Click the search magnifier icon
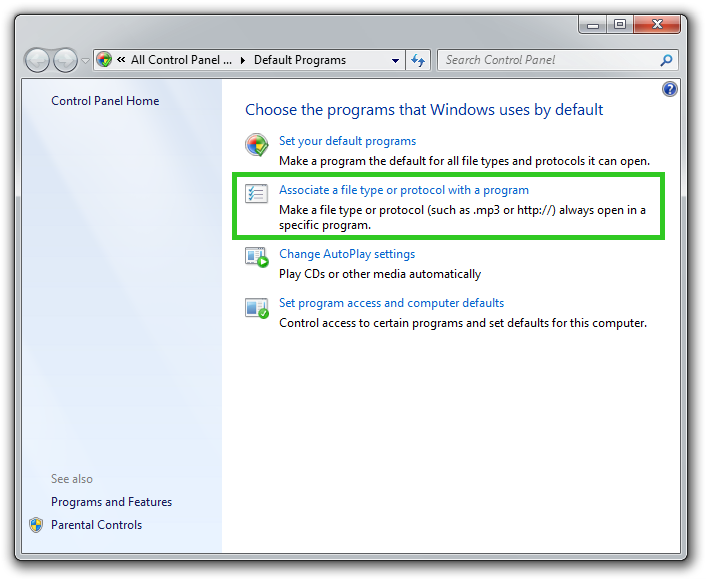The height and width of the screenshot is (579, 706). click(666, 60)
